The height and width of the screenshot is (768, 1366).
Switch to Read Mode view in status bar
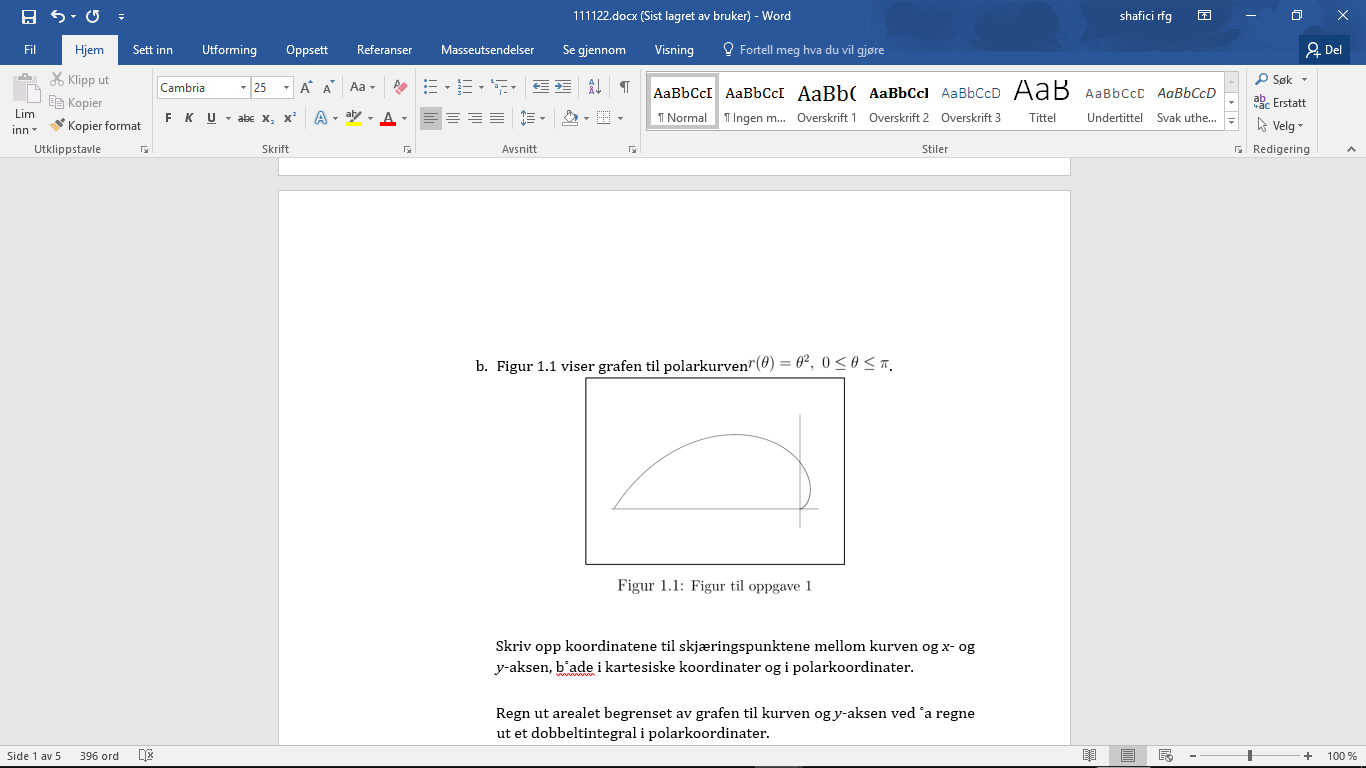pyautogui.click(x=1089, y=756)
